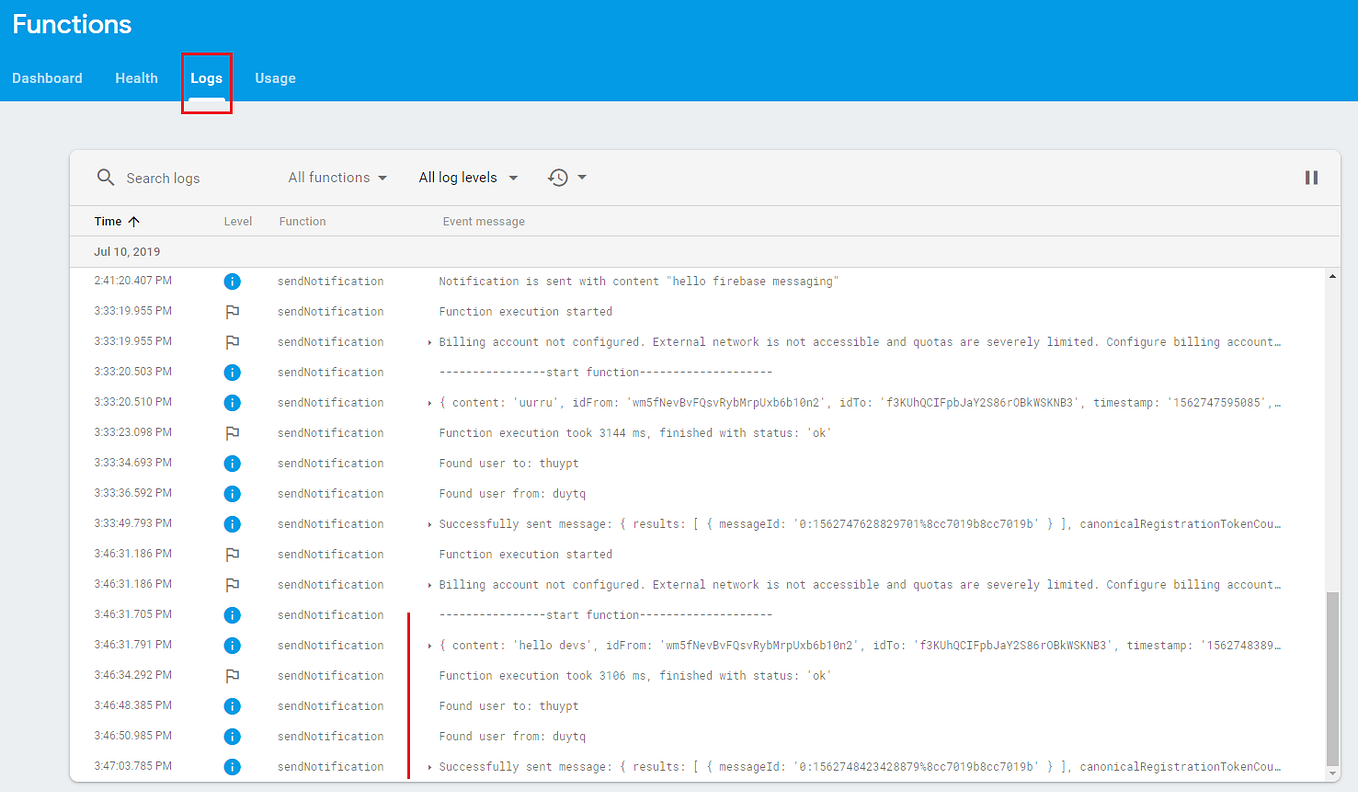Screen dimensions: 1358x792
Task: Click the search magnifier icon in log toolbar
Action: tap(106, 177)
